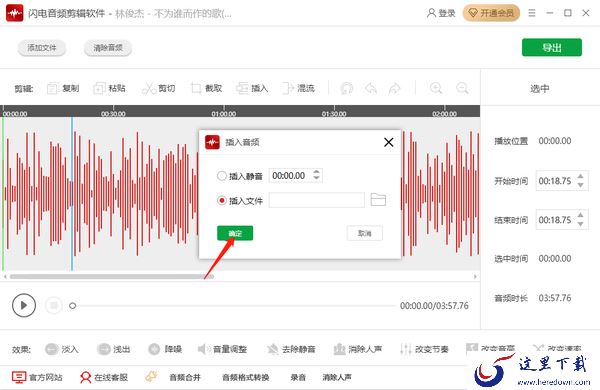
Task: Decrease the 开始时间 start time
Action: tap(580, 185)
